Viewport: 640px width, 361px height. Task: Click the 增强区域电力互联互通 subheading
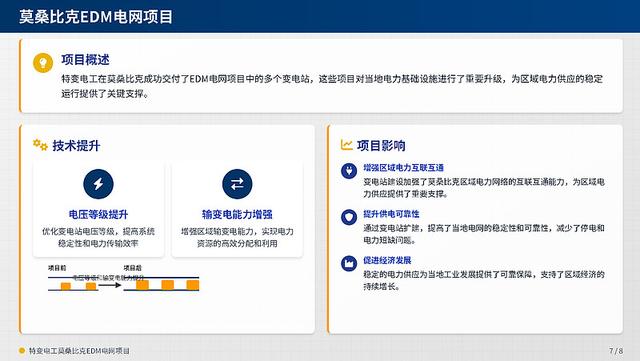point(404,167)
